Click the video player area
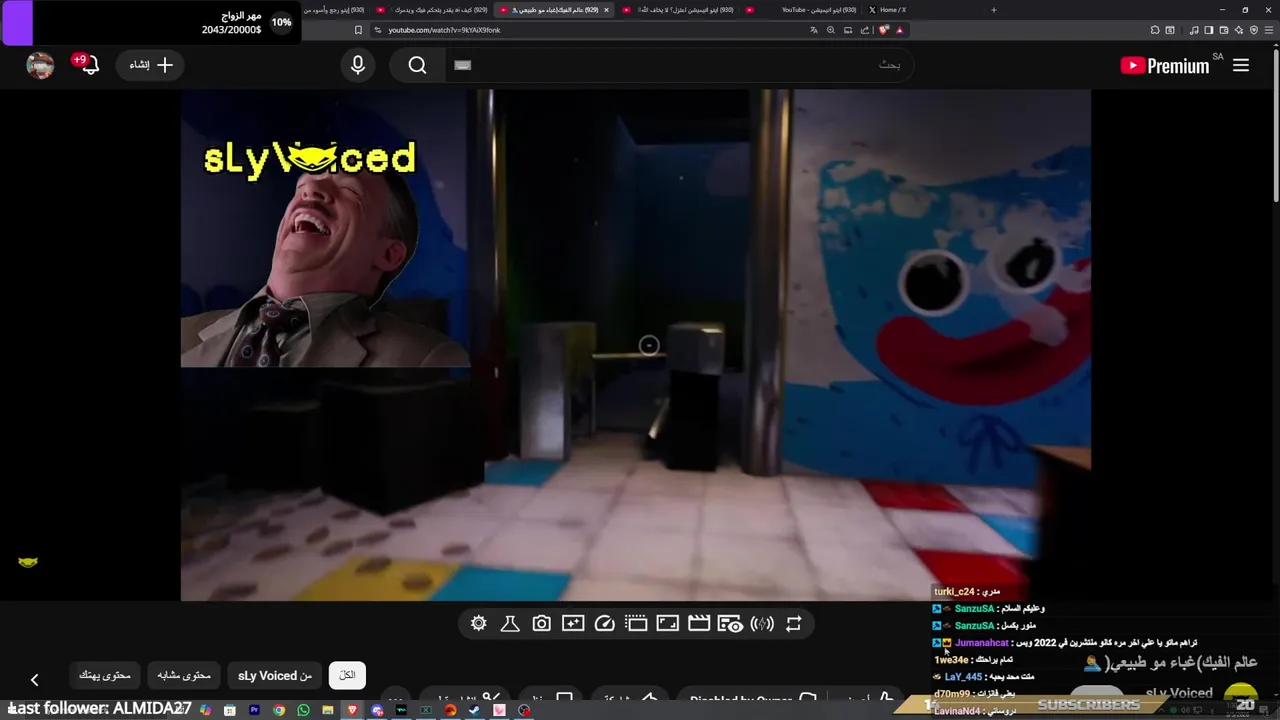 [635, 345]
